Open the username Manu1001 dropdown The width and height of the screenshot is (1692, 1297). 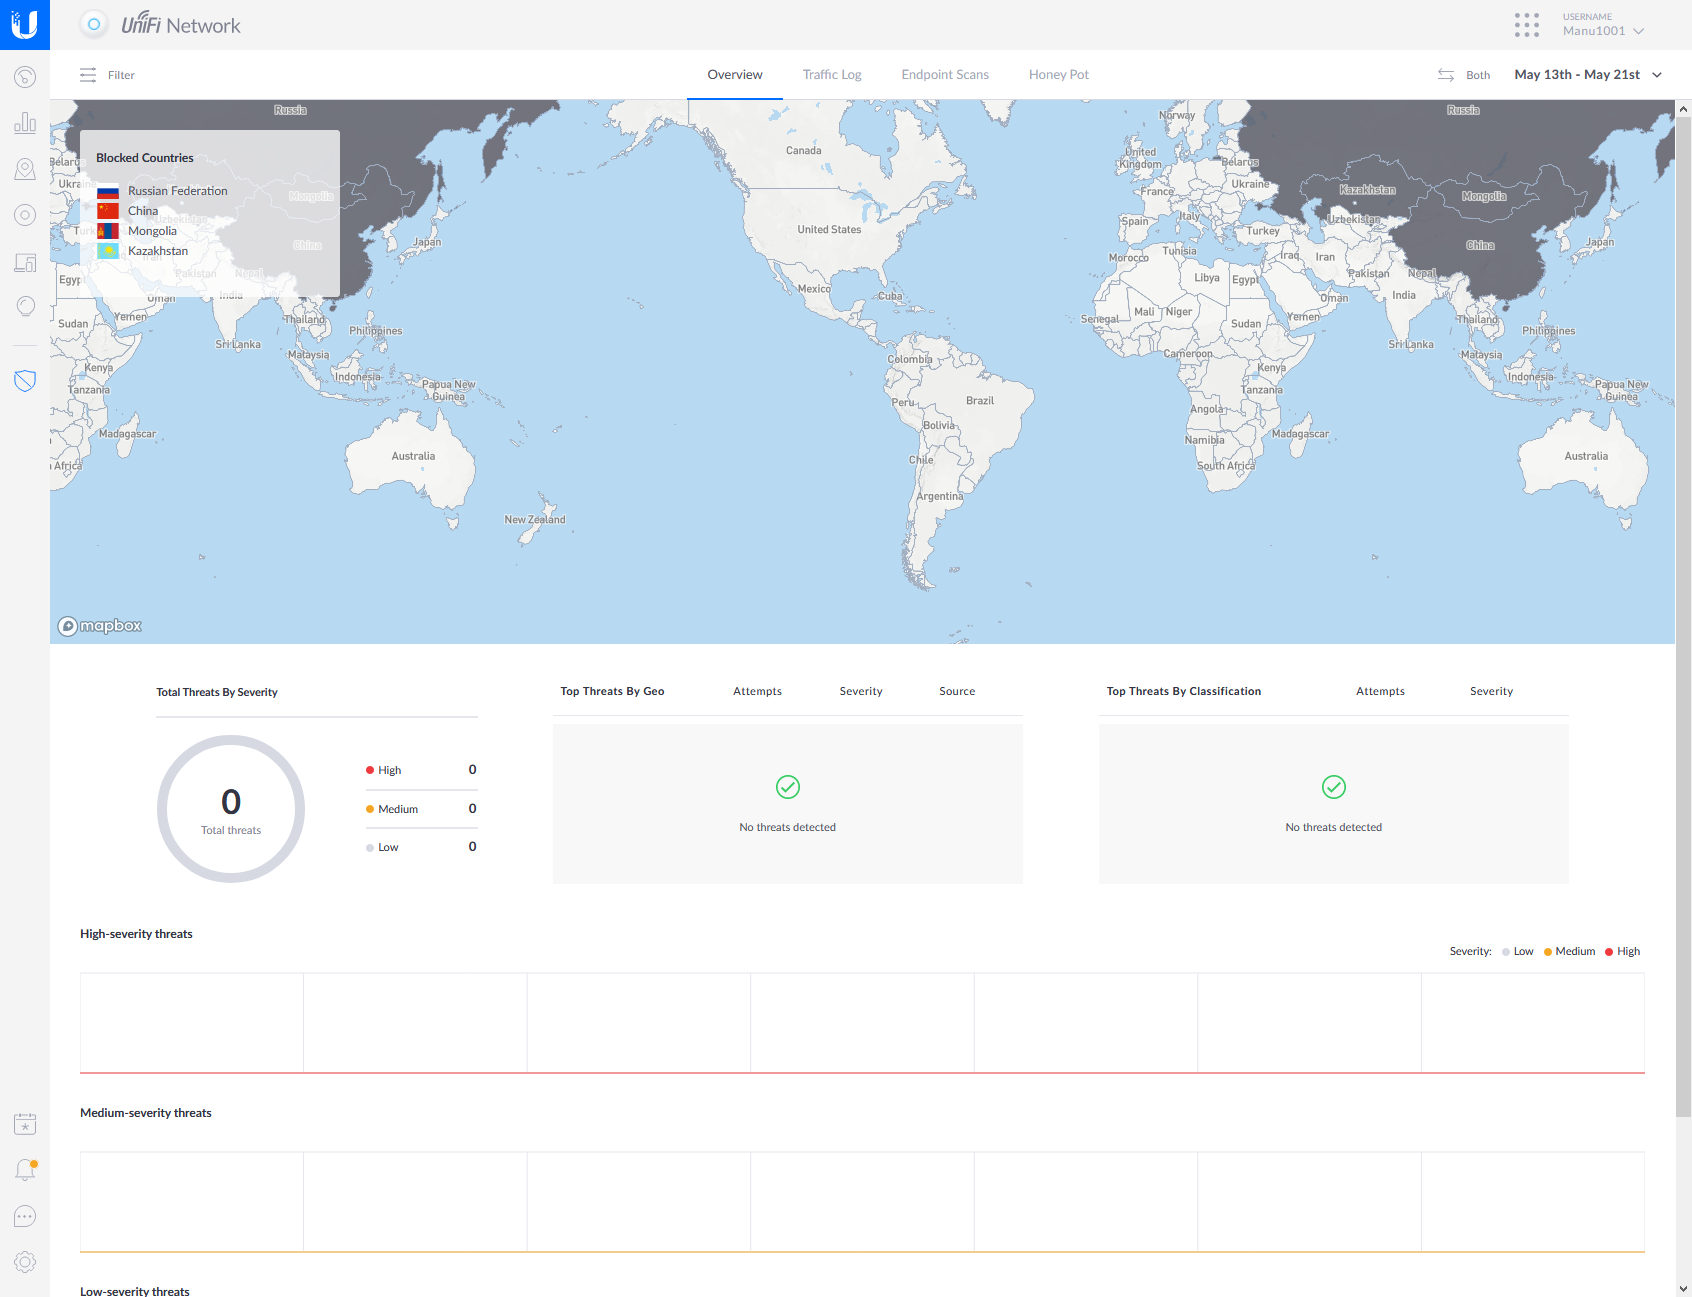(1603, 25)
